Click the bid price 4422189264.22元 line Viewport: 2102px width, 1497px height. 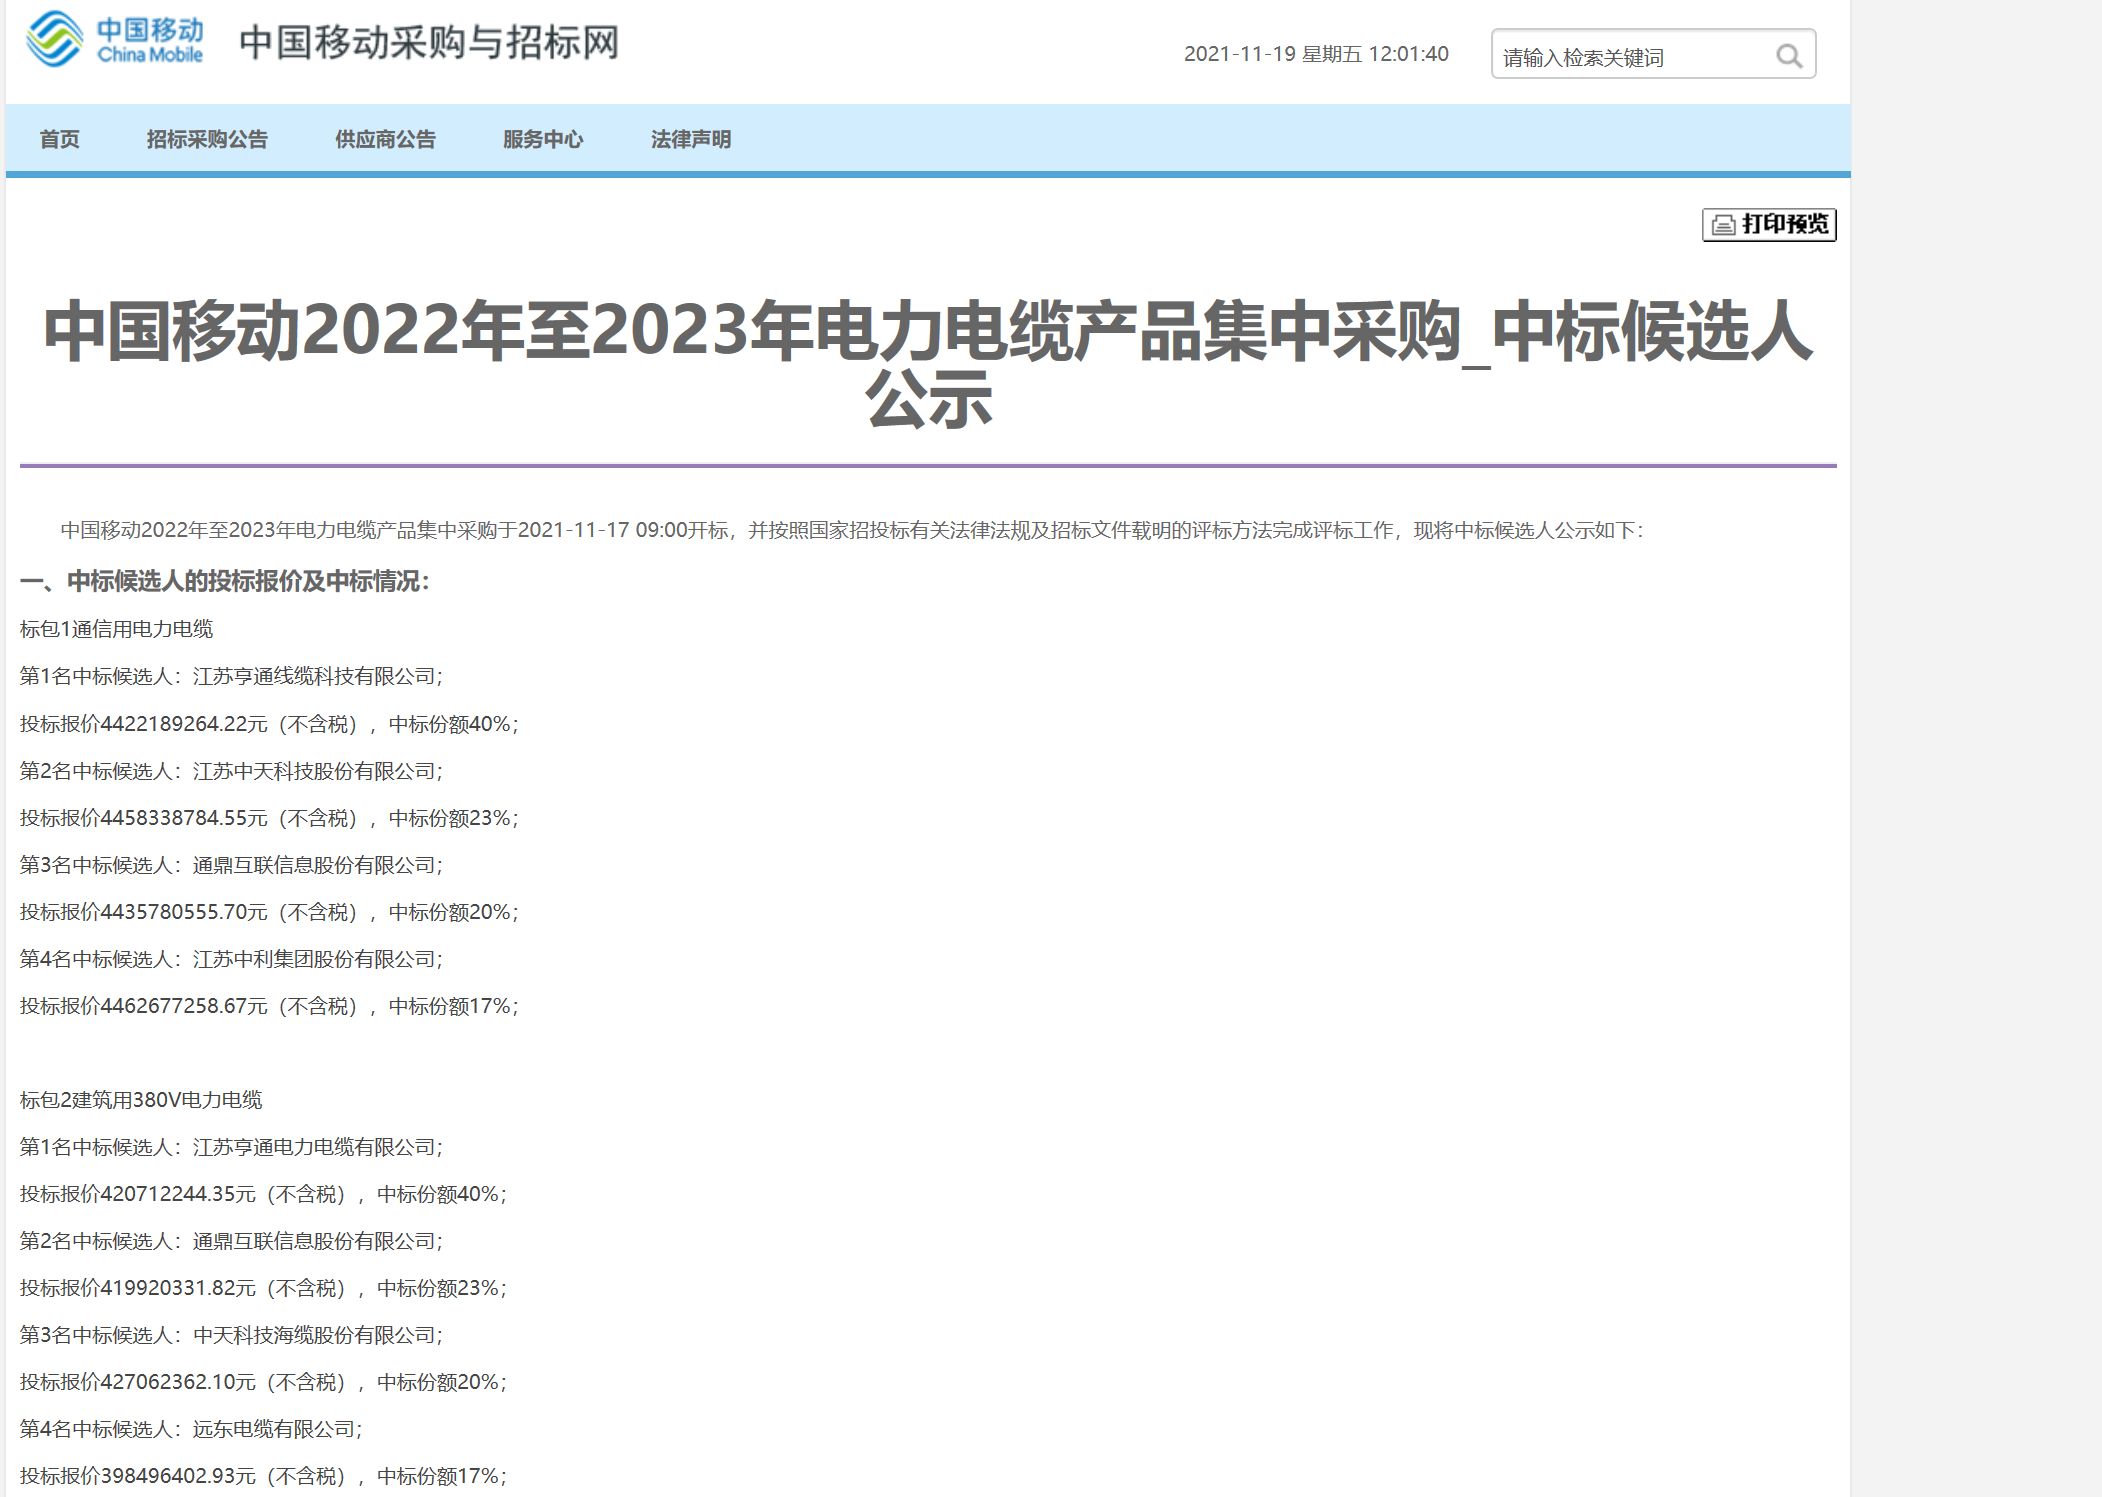coord(270,724)
